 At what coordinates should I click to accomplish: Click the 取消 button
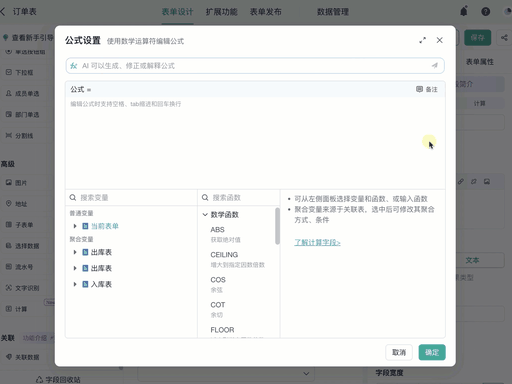(x=399, y=352)
